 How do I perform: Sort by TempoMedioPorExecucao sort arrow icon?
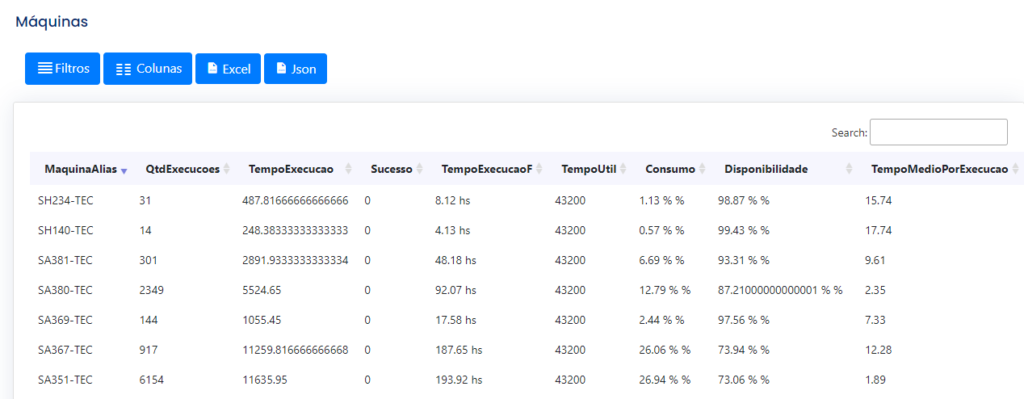click(x=1014, y=169)
